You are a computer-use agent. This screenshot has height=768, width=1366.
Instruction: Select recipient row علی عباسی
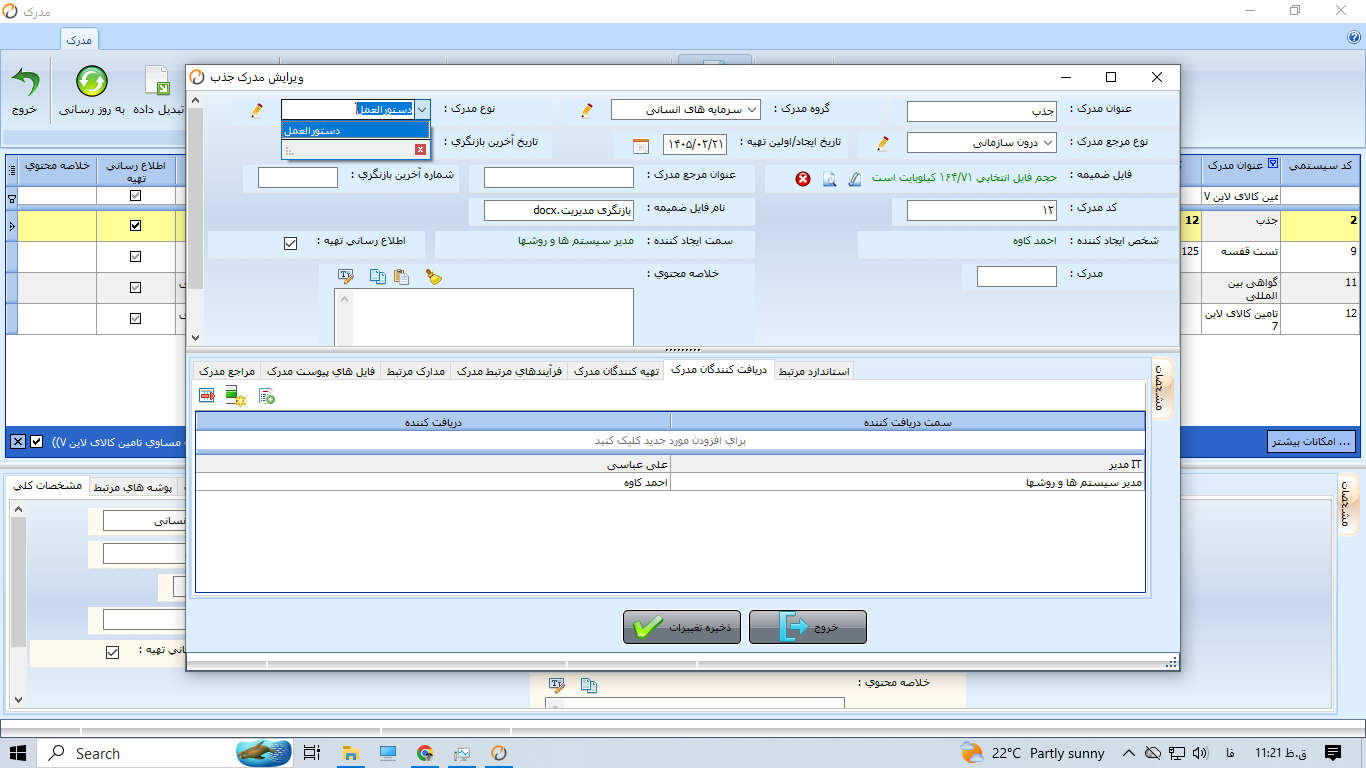670,465
